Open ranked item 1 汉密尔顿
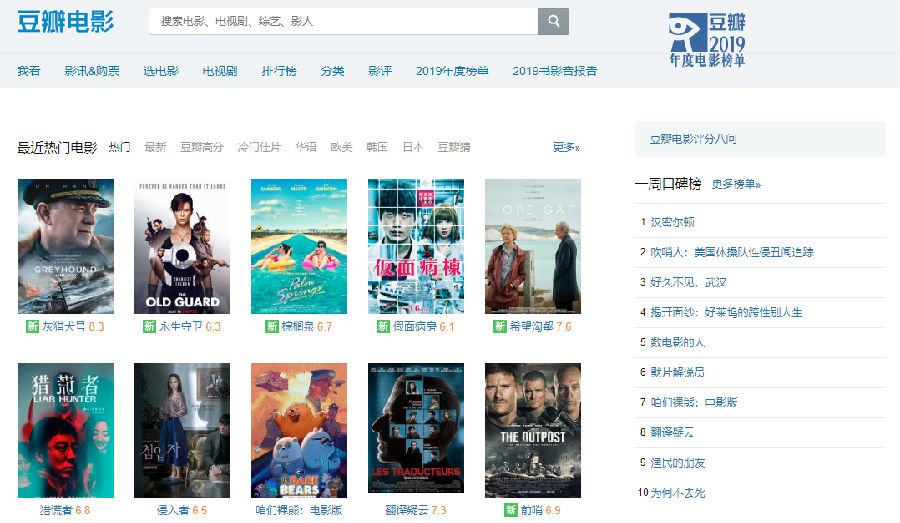This screenshot has width=900, height=523. (672, 222)
